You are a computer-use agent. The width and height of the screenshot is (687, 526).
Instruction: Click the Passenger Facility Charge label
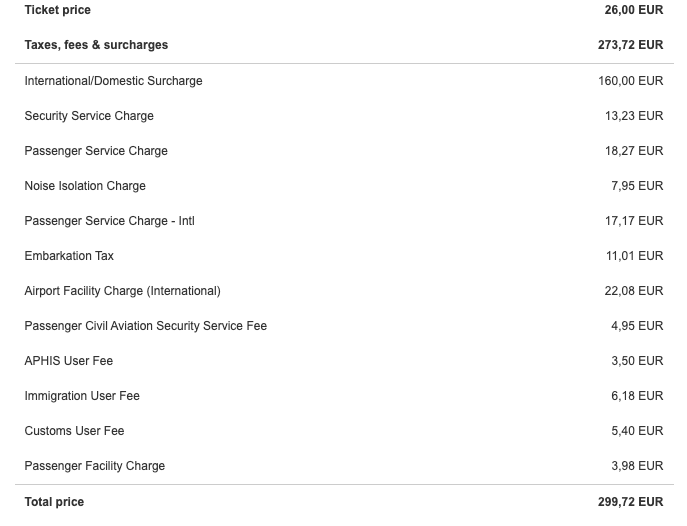[x=95, y=466]
